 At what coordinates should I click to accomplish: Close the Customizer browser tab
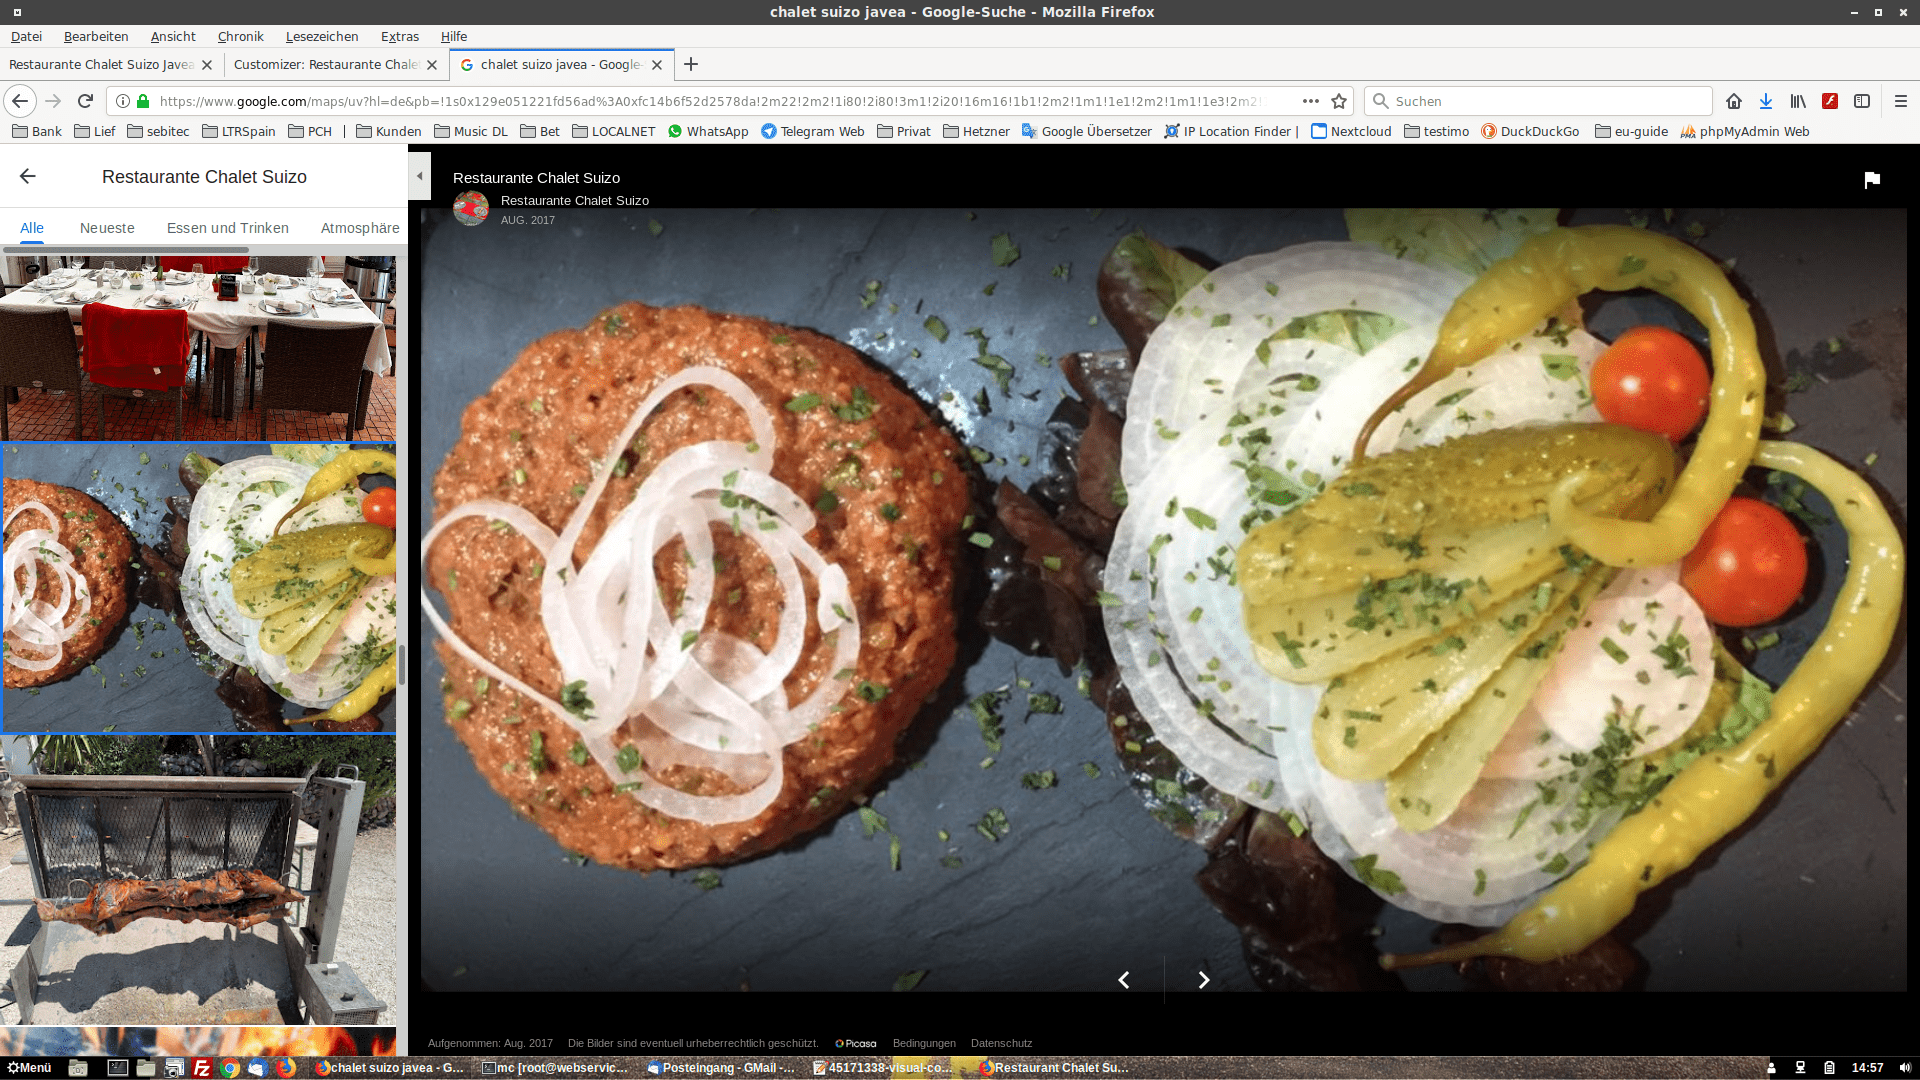click(x=432, y=64)
